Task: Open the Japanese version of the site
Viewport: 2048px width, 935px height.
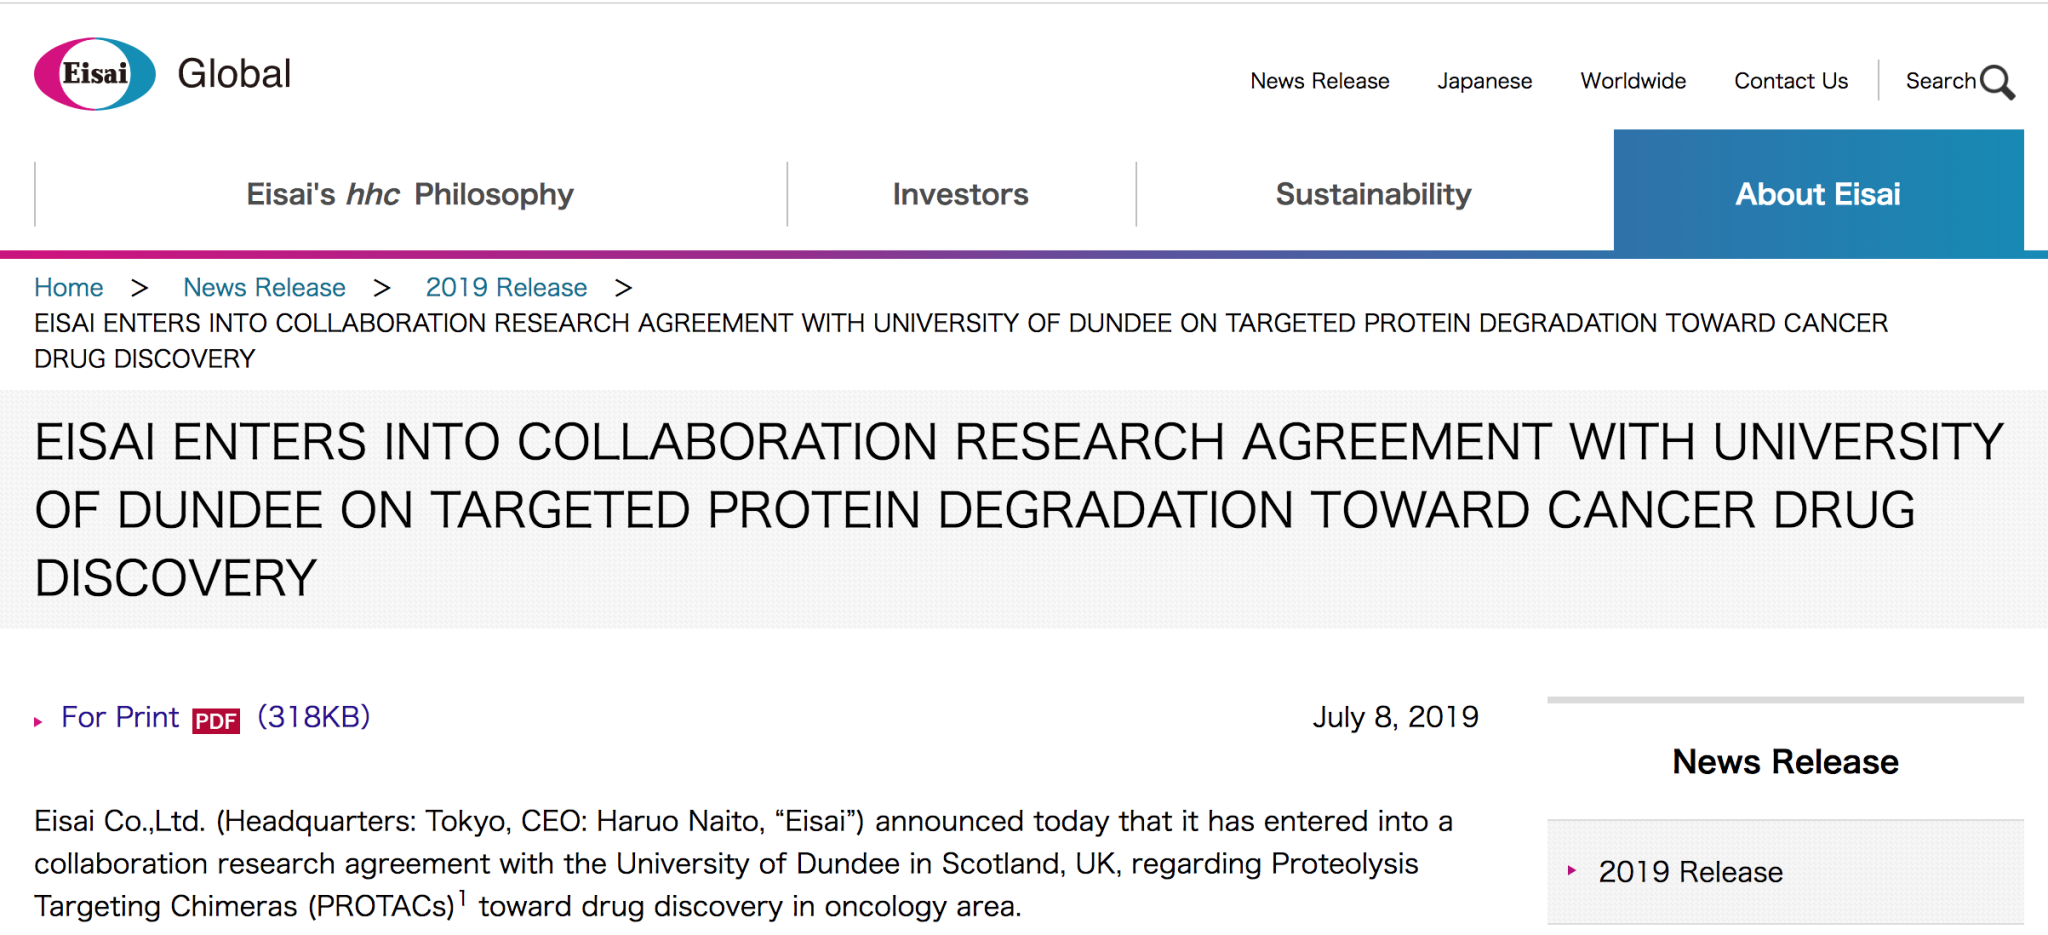Action: pos(1484,81)
